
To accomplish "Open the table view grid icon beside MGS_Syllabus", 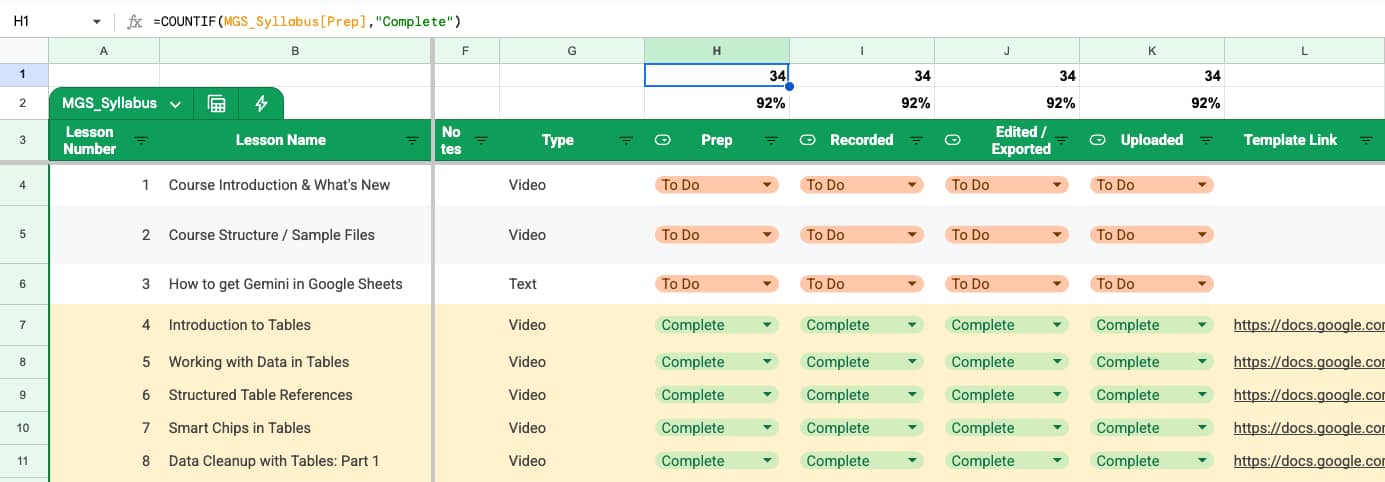I will tap(216, 103).
